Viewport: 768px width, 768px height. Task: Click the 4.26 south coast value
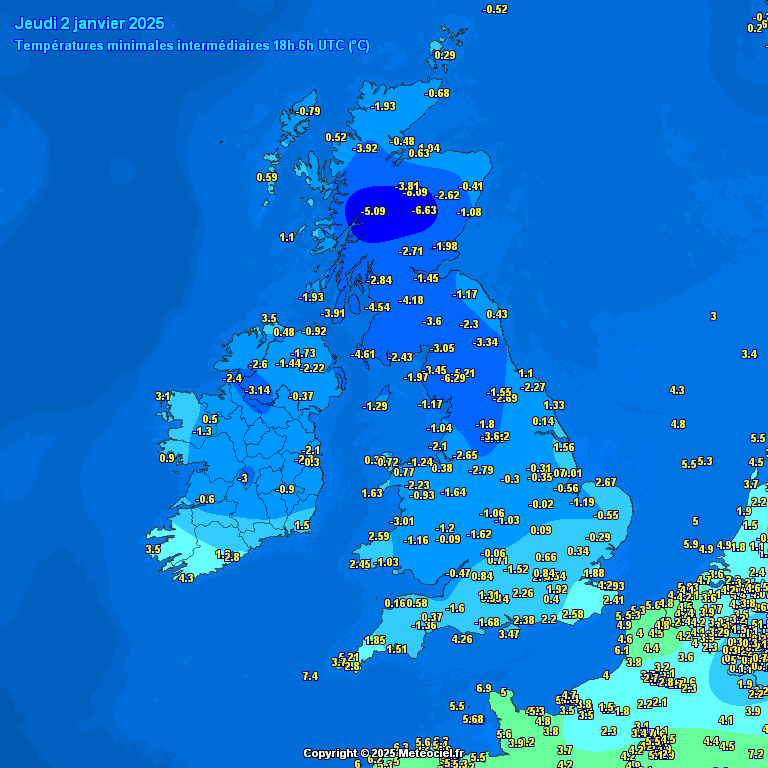coord(462,639)
